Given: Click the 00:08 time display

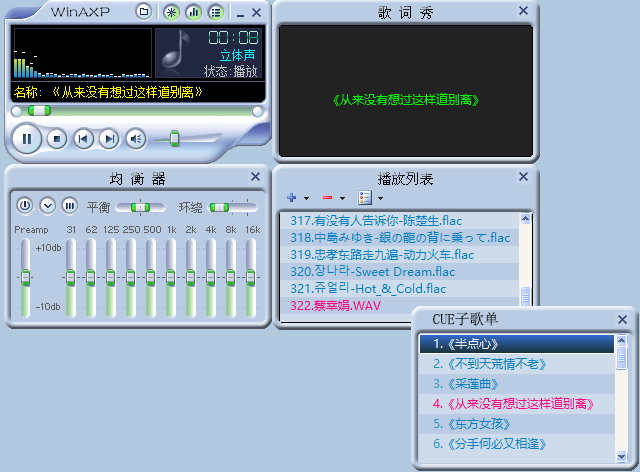Looking at the screenshot, I should click(233, 38).
